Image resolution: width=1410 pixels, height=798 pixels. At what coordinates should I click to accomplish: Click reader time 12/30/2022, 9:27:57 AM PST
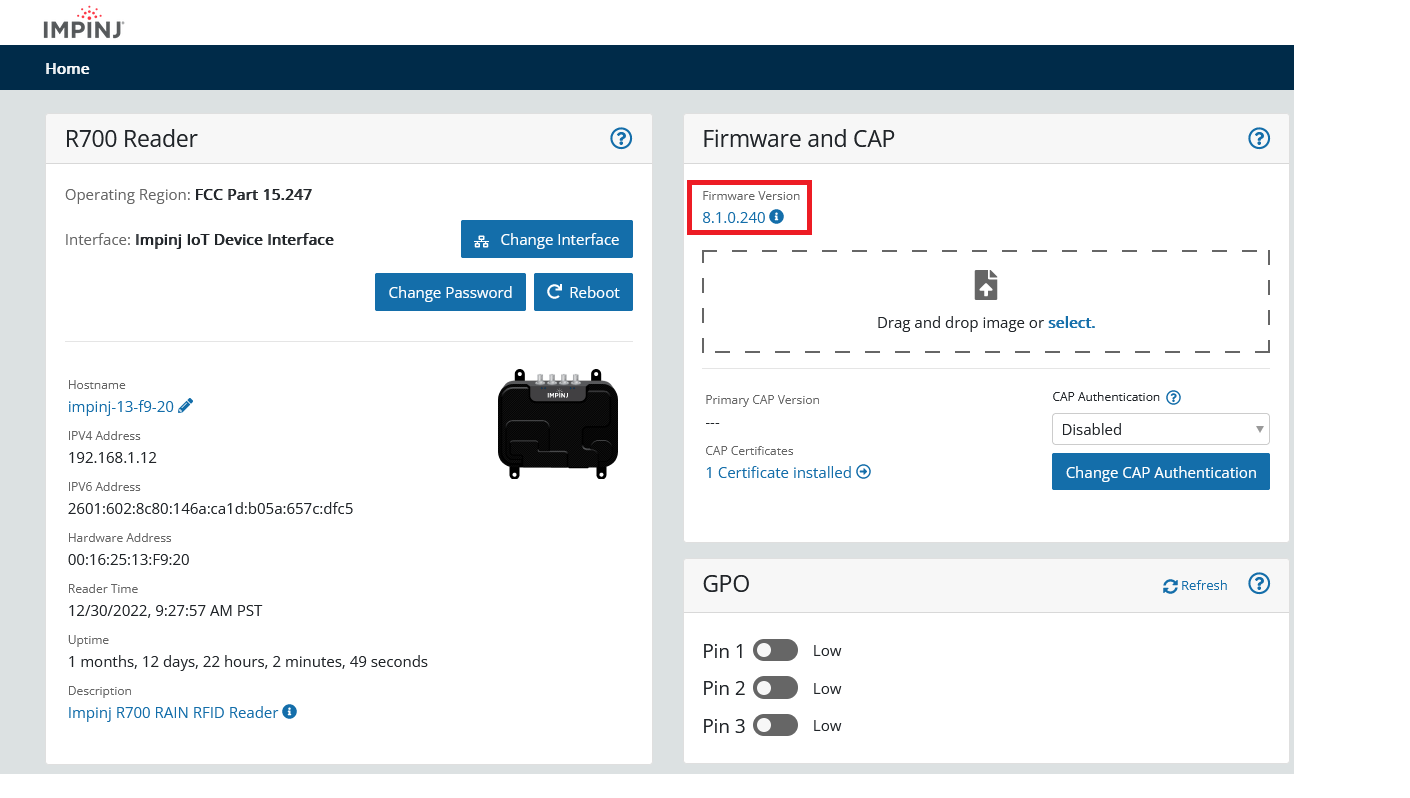[165, 610]
